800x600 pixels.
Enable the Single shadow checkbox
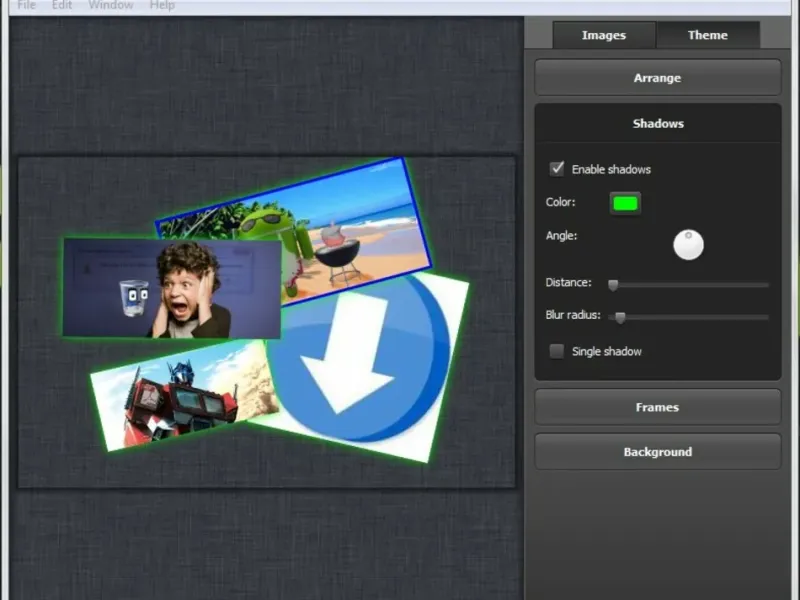coord(557,351)
